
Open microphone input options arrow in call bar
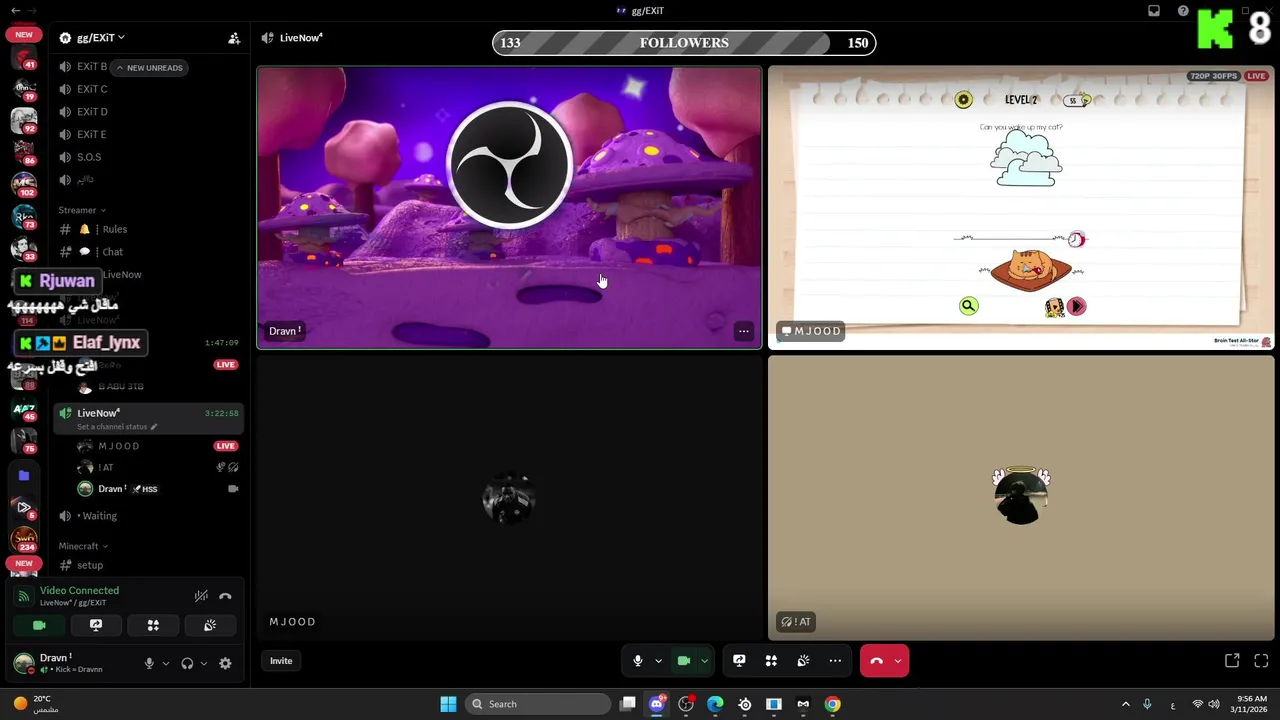coord(658,661)
